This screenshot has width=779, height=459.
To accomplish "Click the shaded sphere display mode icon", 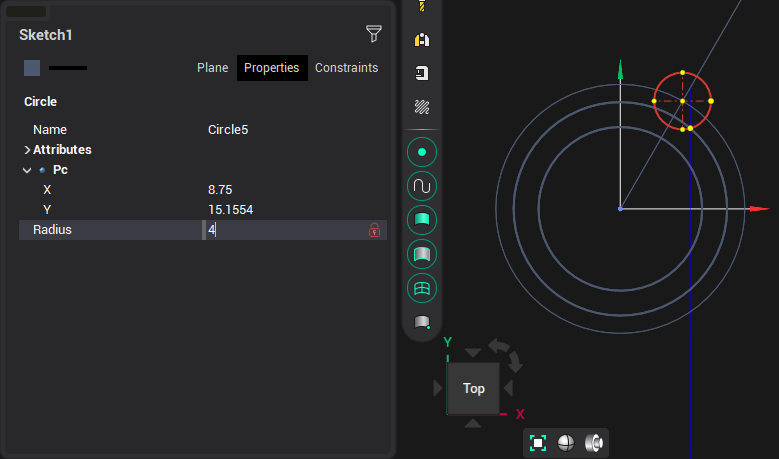I will pyautogui.click(x=566, y=443).
